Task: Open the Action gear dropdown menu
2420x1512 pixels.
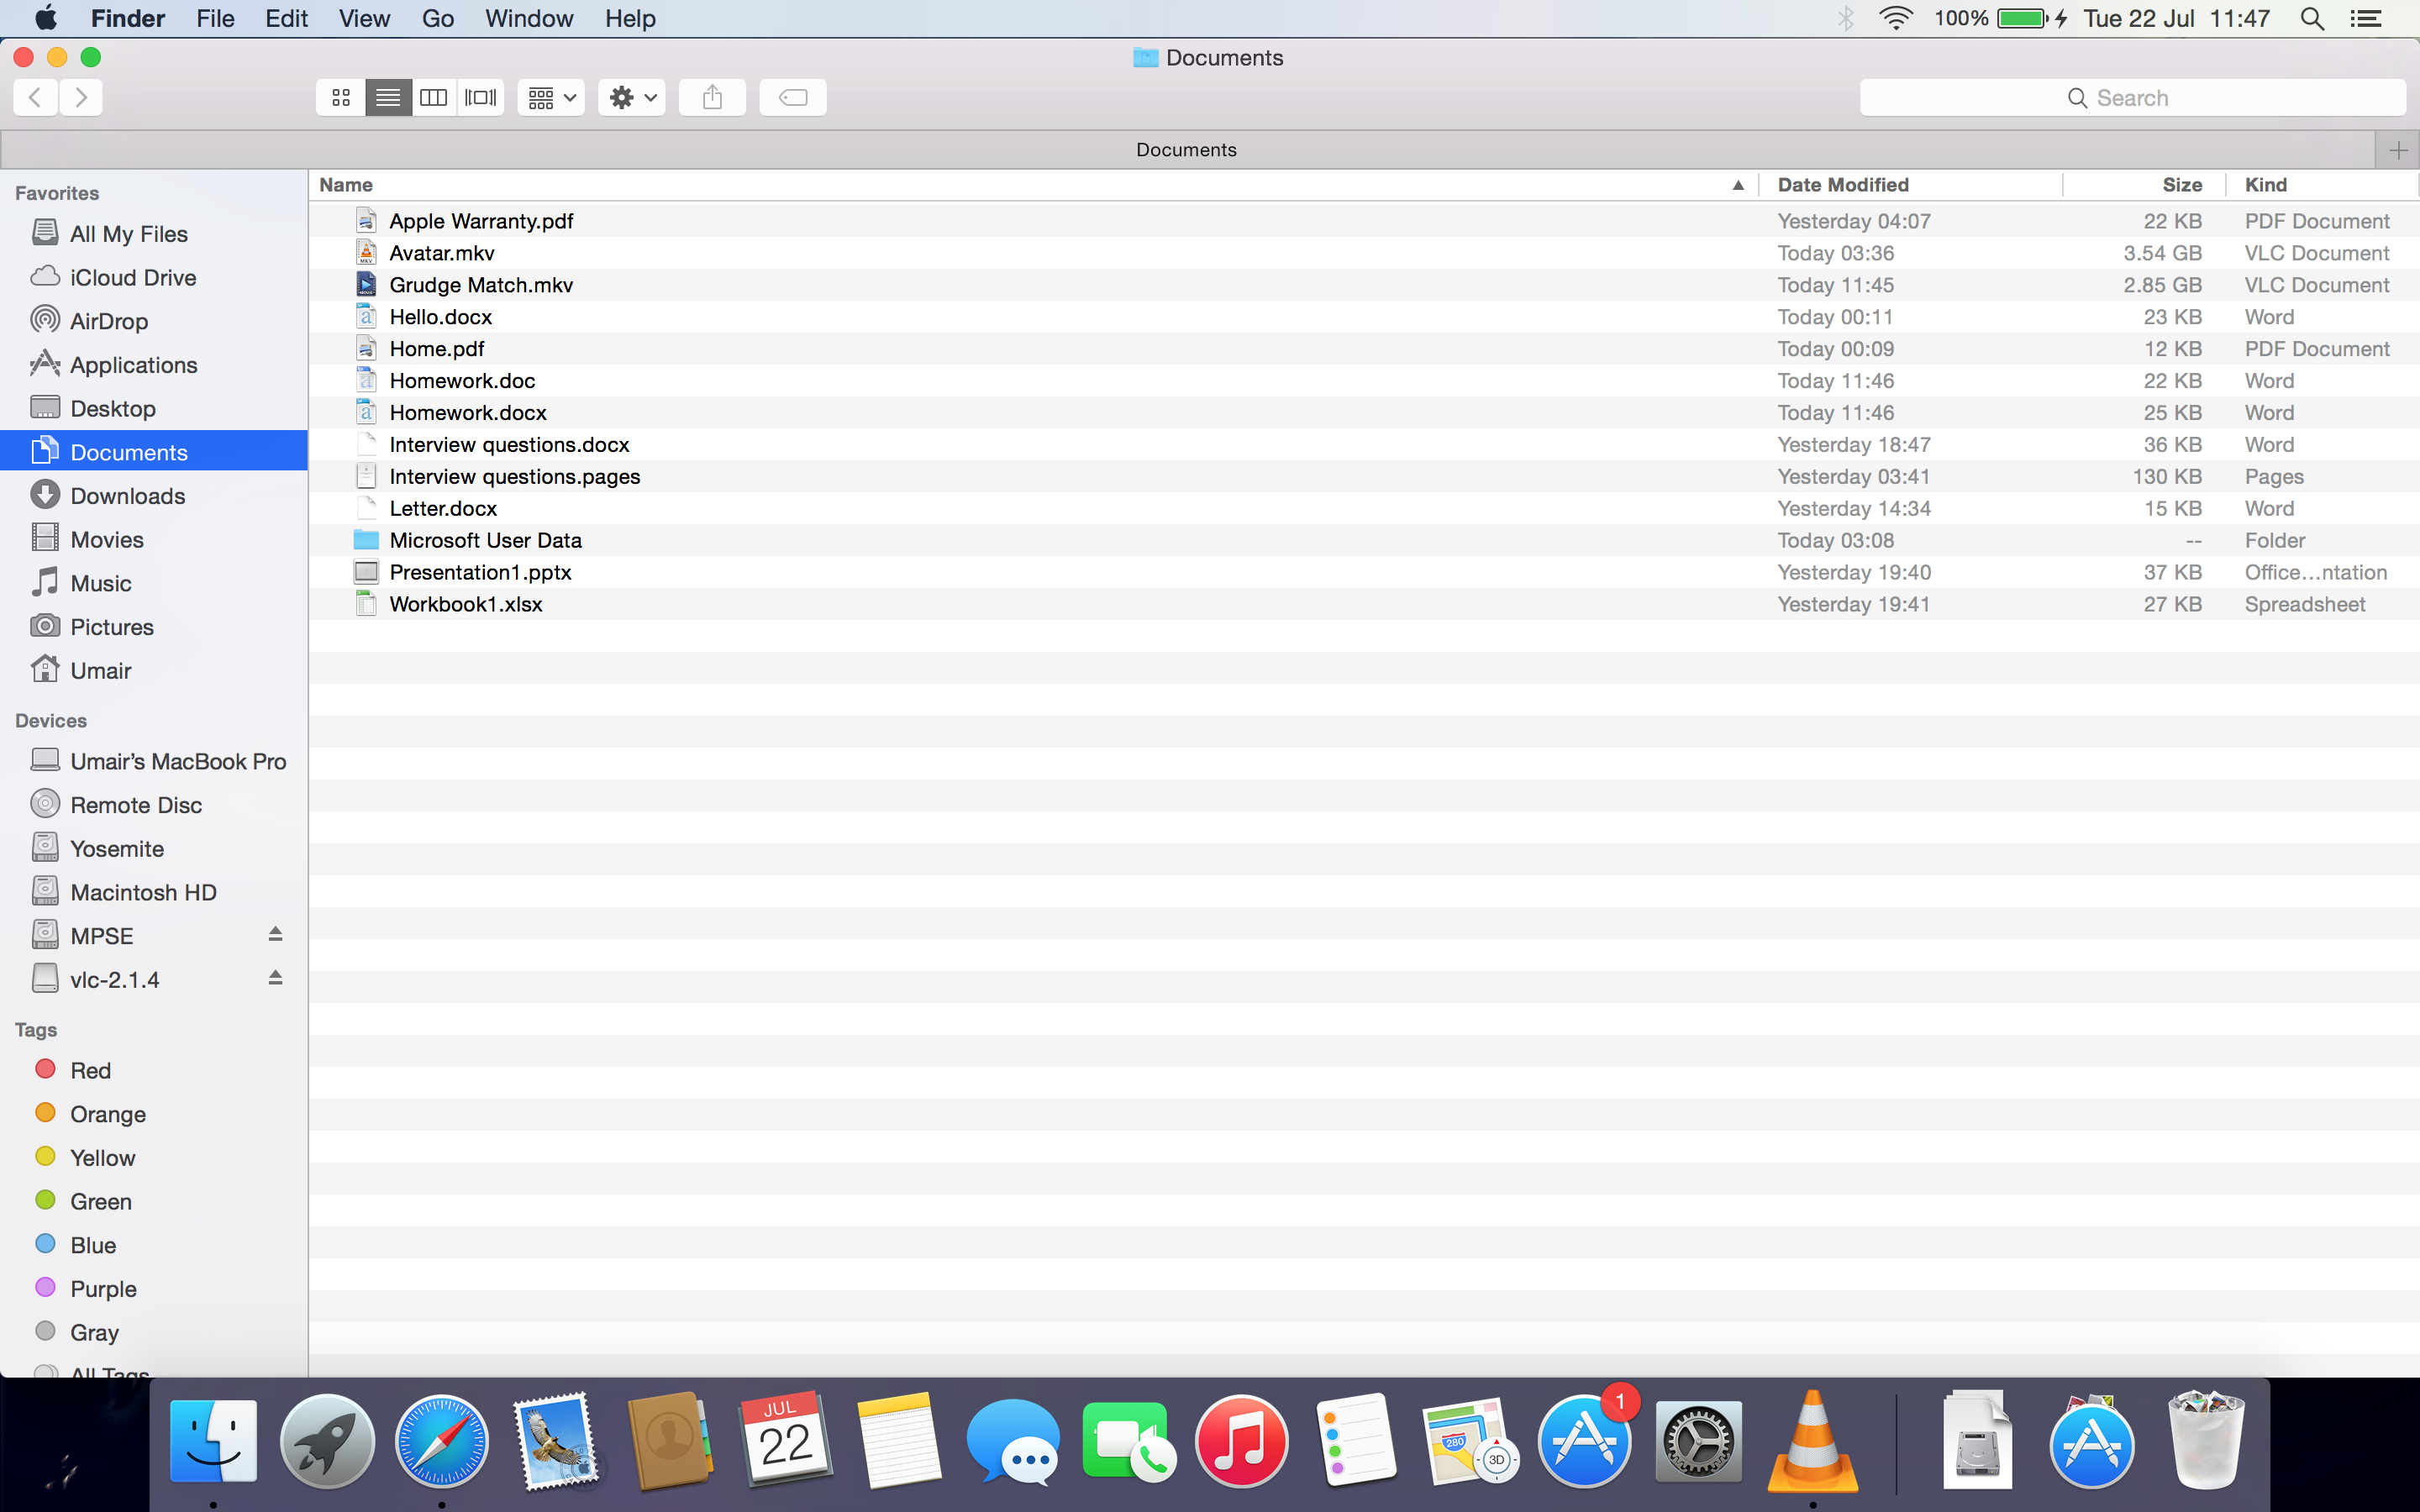Action: coord(632,97)
